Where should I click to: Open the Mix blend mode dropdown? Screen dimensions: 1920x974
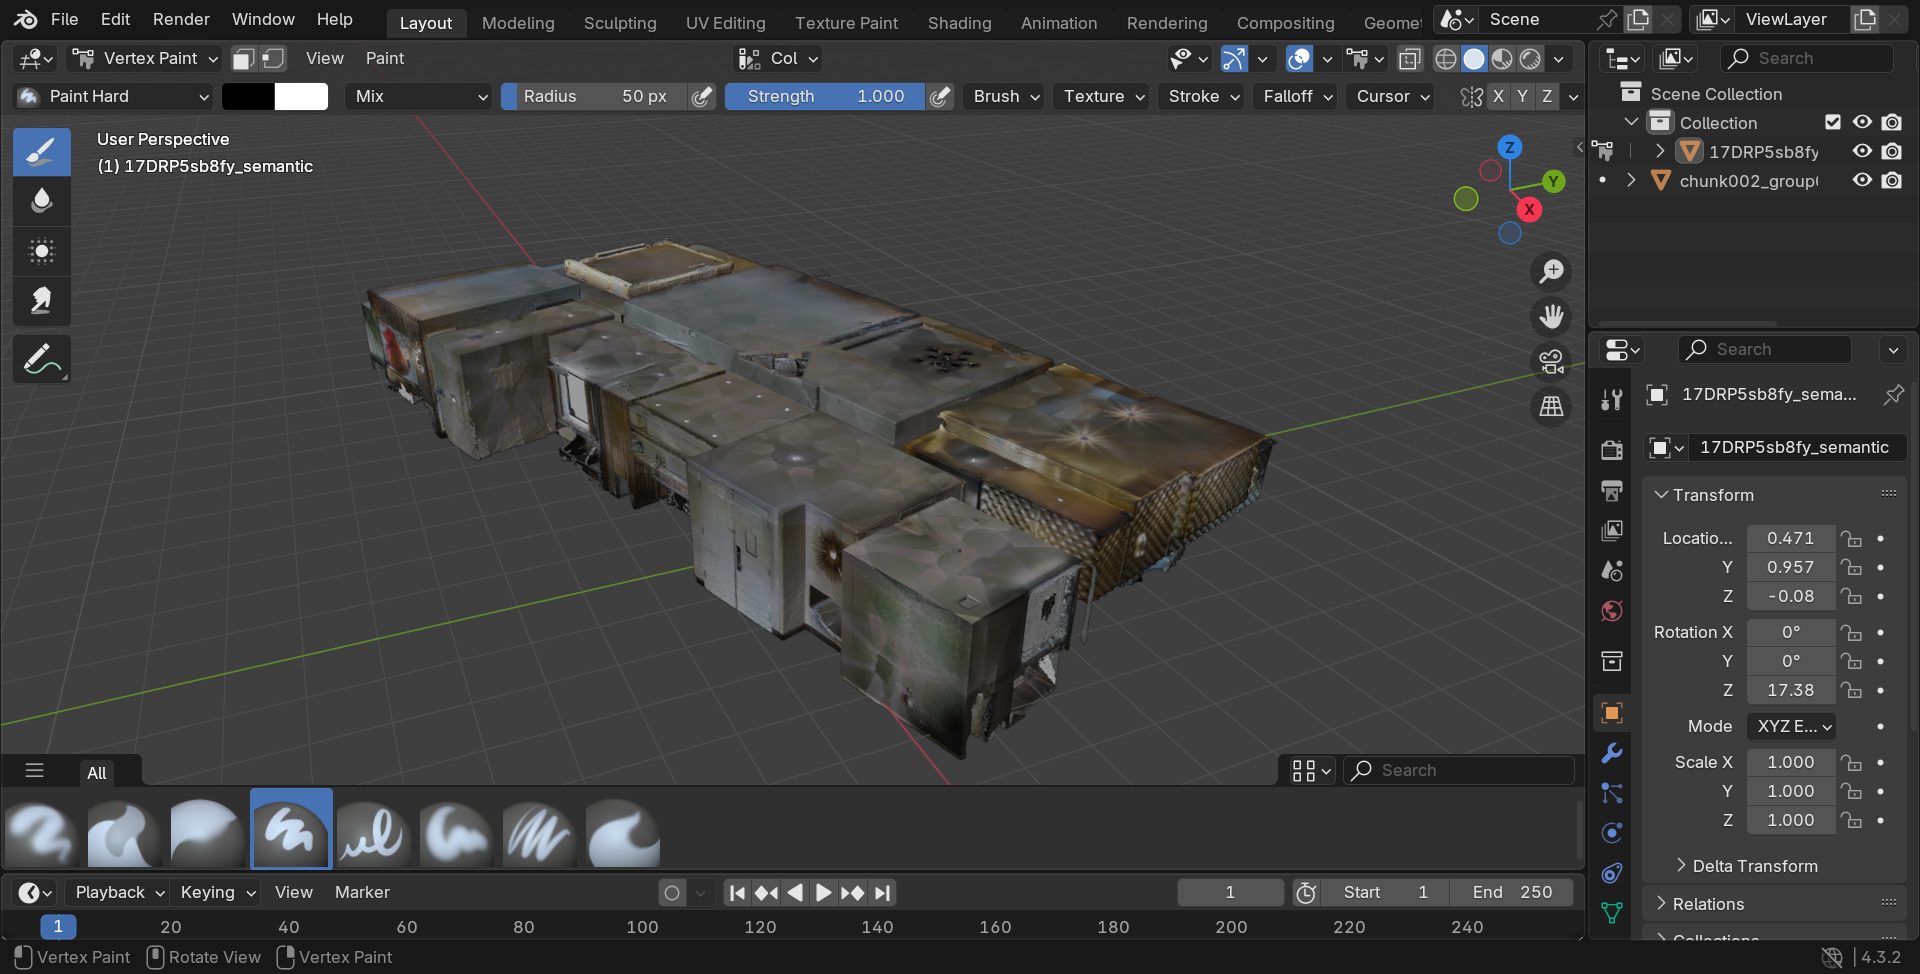point(419,96)
